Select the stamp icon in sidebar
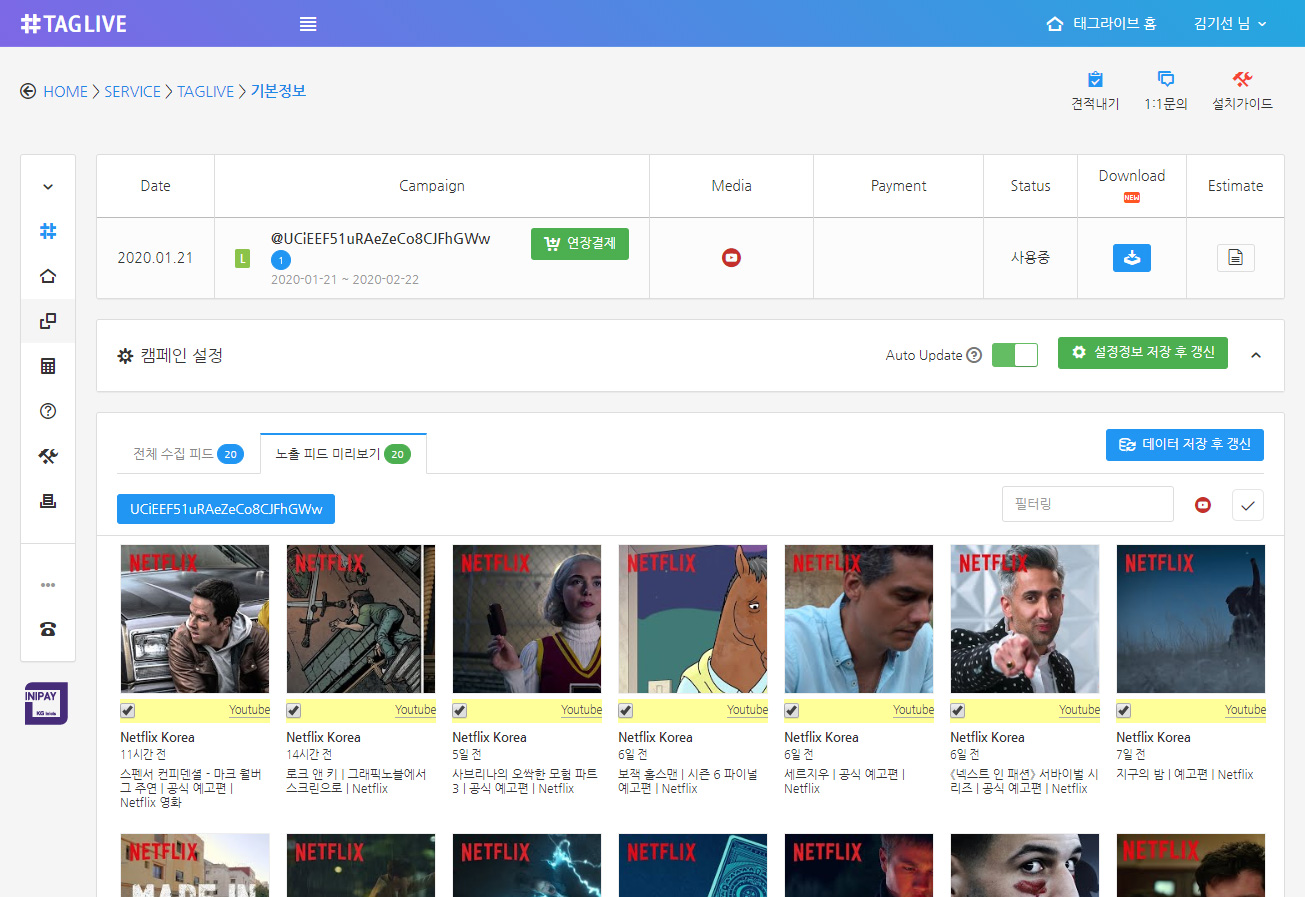Viewport: 1305px width, 897px height. pos(48,501)
